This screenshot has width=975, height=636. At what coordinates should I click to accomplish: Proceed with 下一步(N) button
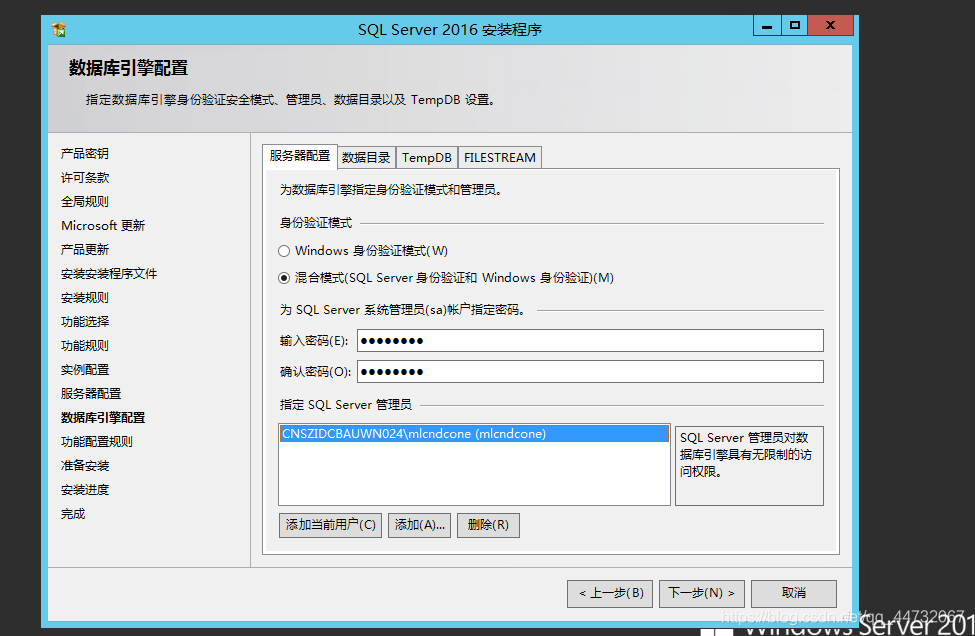click(701, 593)
